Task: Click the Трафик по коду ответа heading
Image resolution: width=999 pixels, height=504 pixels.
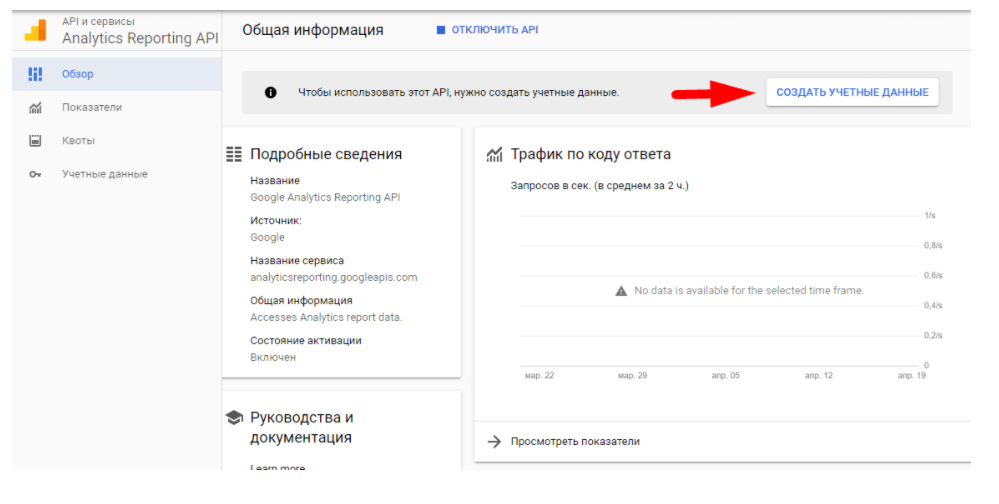Action: click(591, 154)
